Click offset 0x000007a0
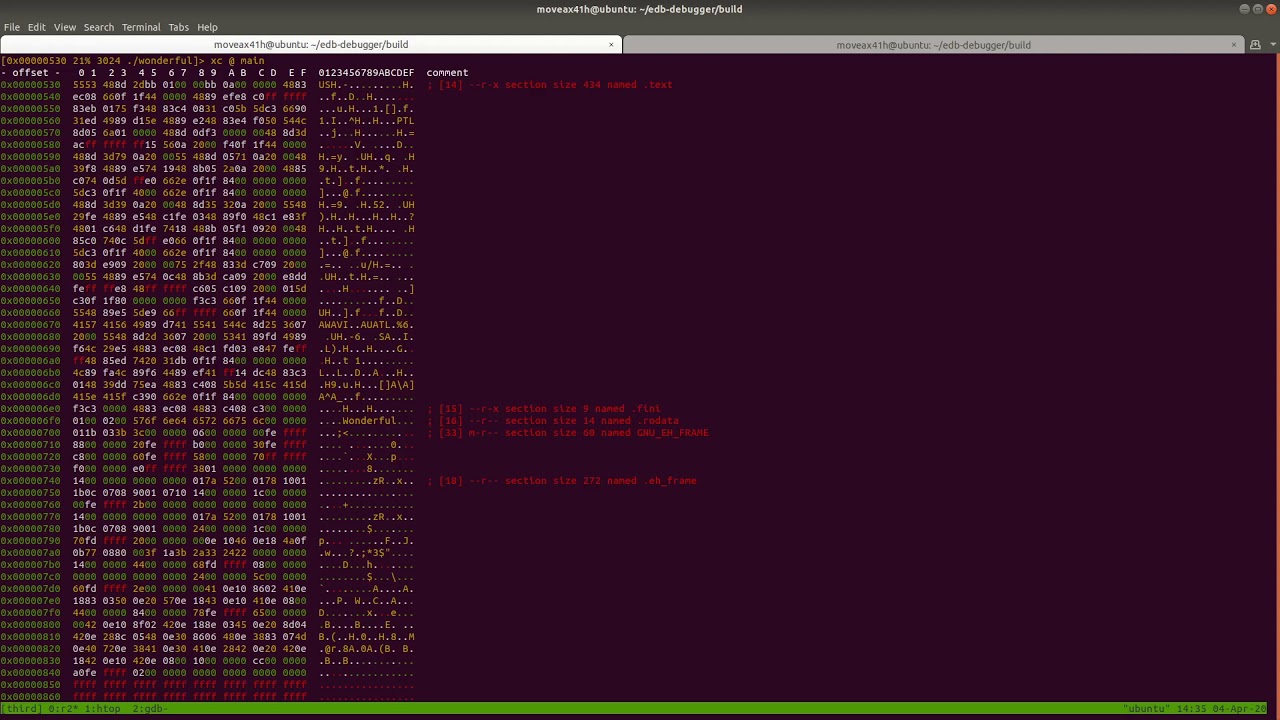 coord(30,553)
